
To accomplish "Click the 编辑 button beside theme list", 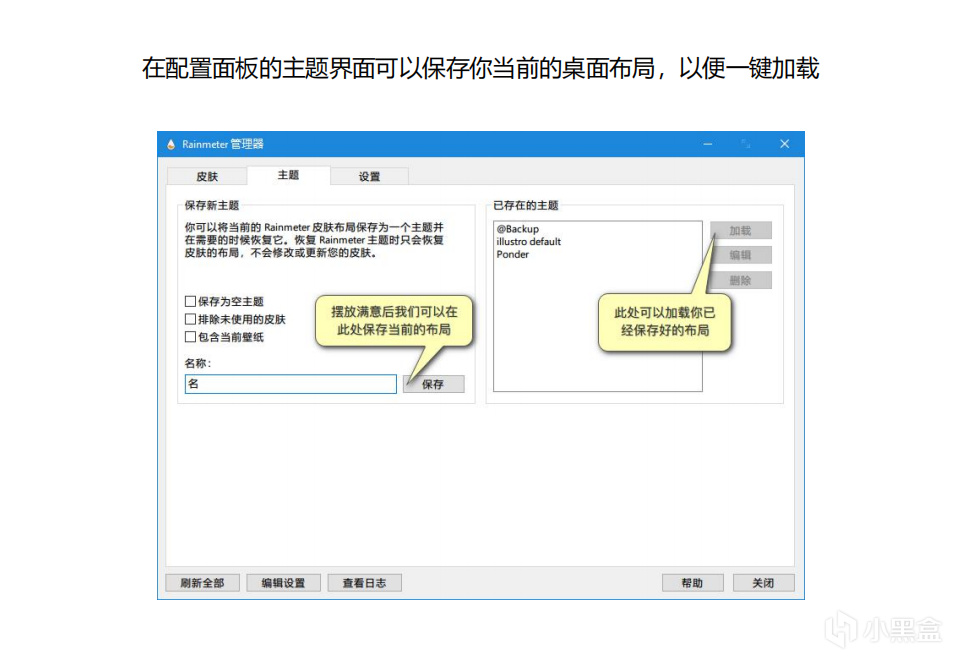I will point(740,255).
